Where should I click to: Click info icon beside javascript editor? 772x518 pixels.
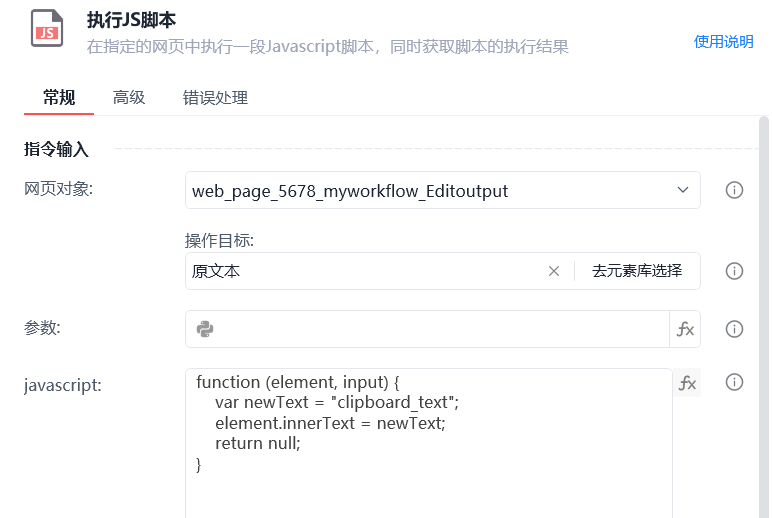coord(734,382)
